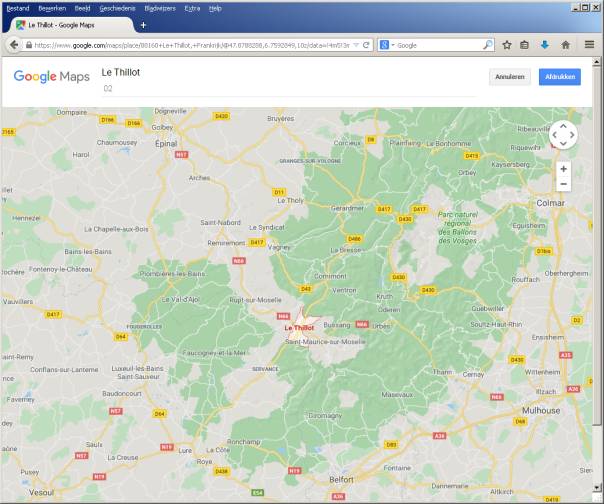Open the hamburger menu icon
Image resolution: width=604 pixels, height=504 pixels.
pos(589,45)
